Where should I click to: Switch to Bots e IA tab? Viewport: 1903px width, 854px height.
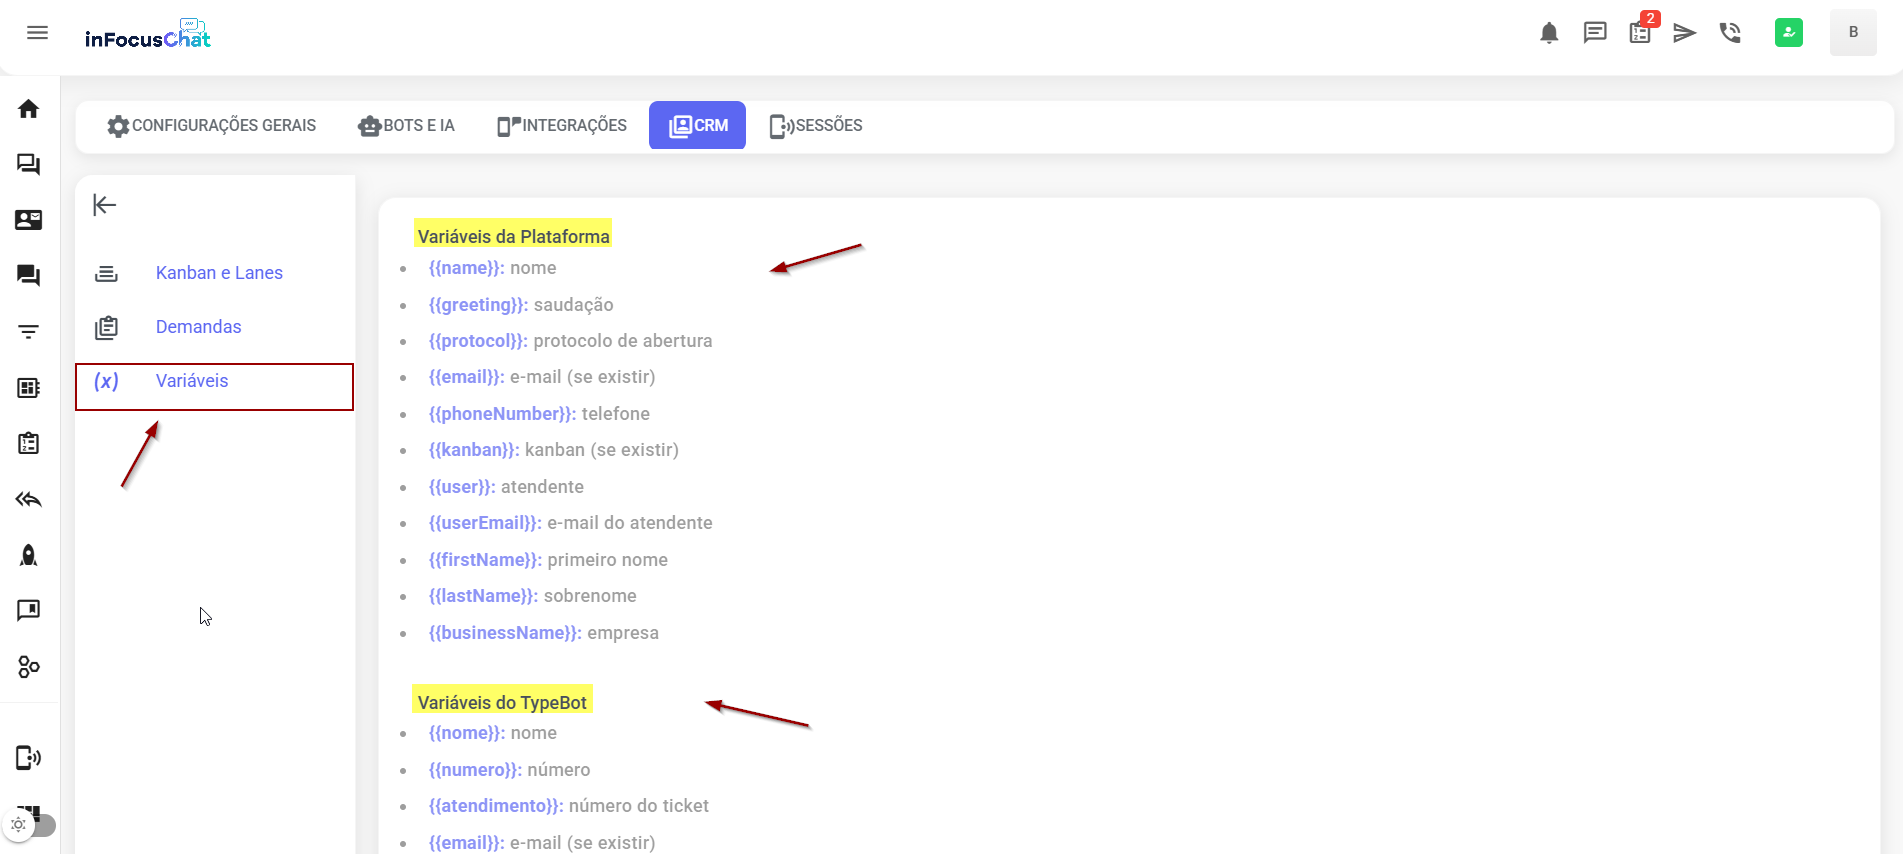point(407,126)
